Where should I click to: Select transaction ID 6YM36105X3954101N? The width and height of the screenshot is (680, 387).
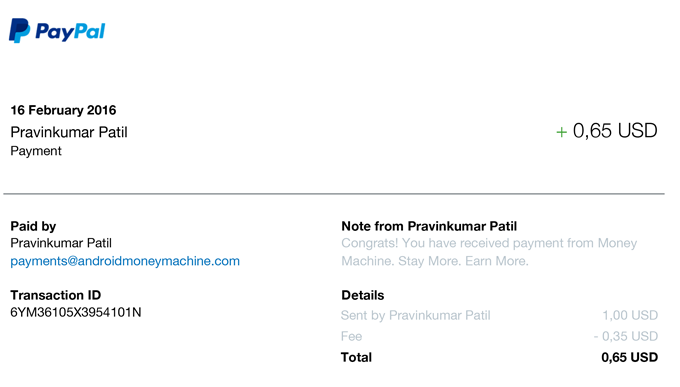click(76, 312)
